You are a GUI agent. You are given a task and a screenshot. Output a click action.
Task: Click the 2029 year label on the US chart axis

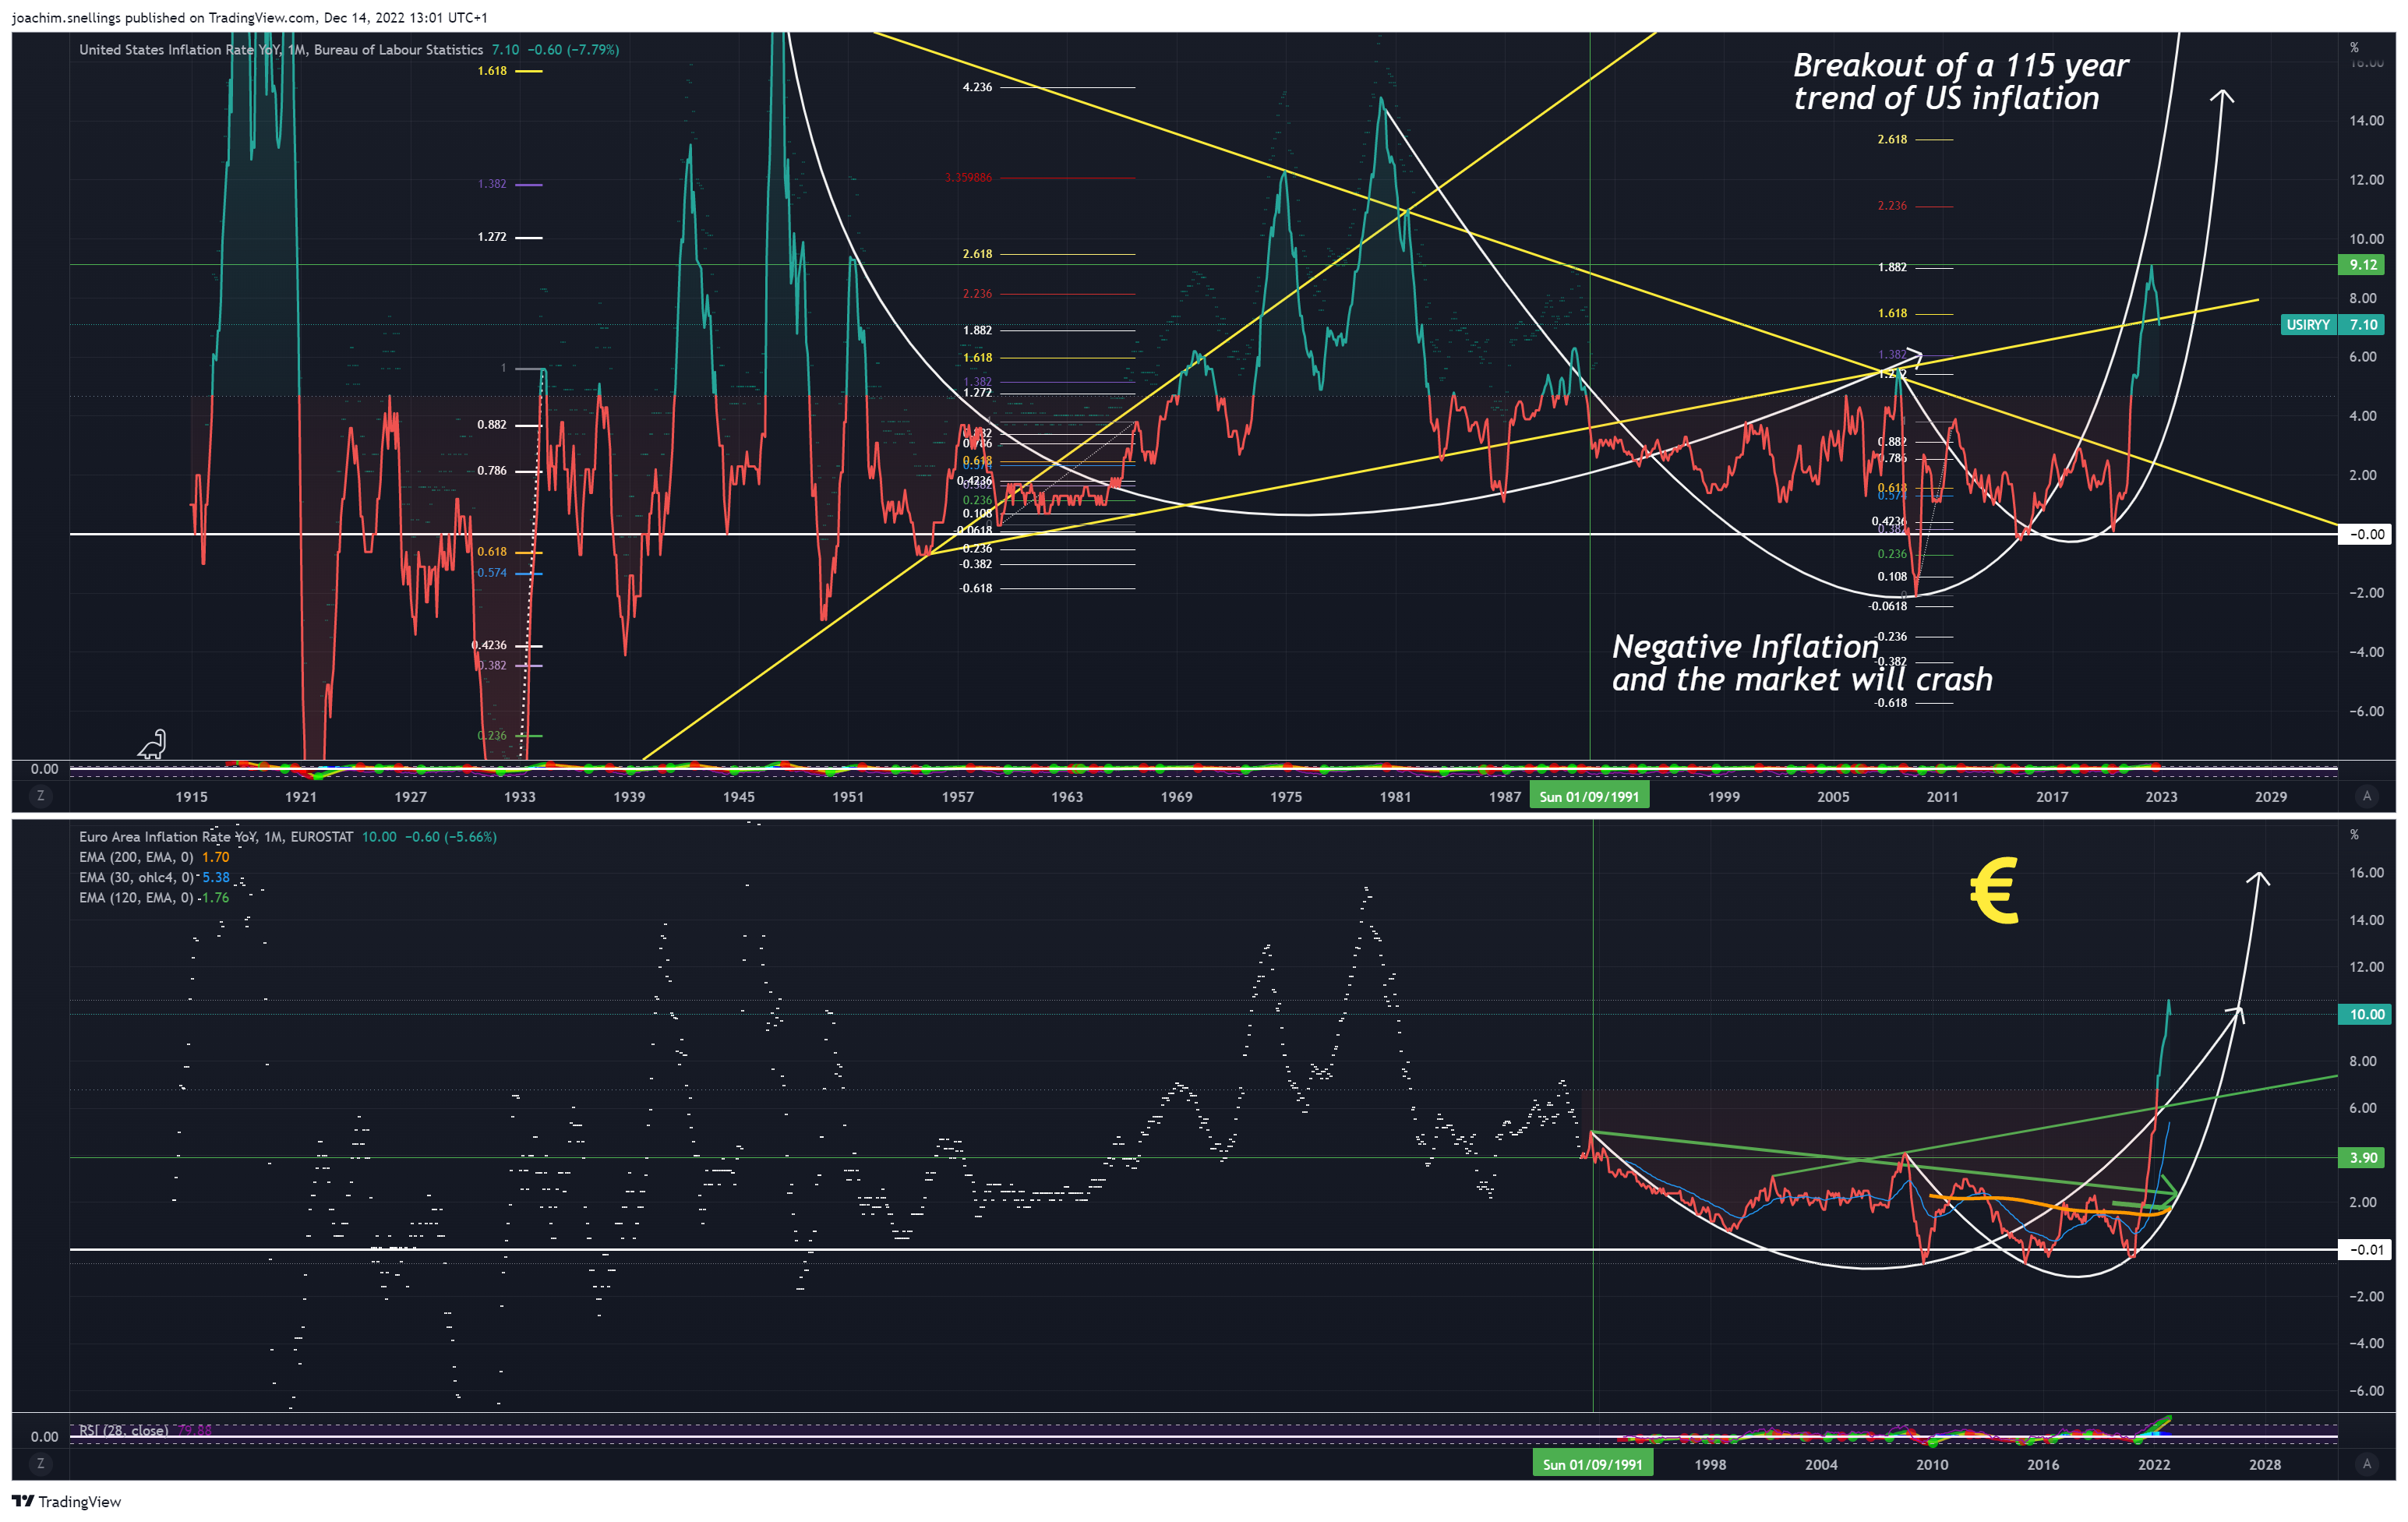click(x=2271, y=796)
